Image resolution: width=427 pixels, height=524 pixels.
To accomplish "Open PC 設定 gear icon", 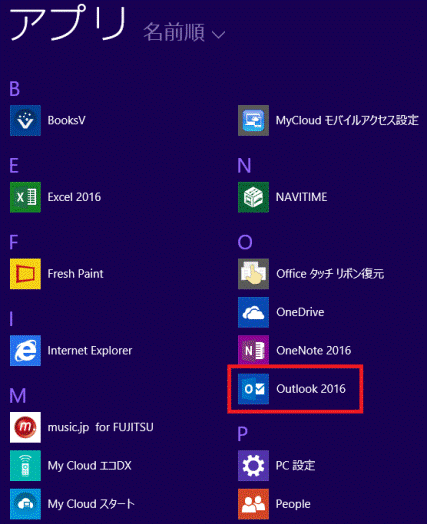I will [x=253, y=466].
